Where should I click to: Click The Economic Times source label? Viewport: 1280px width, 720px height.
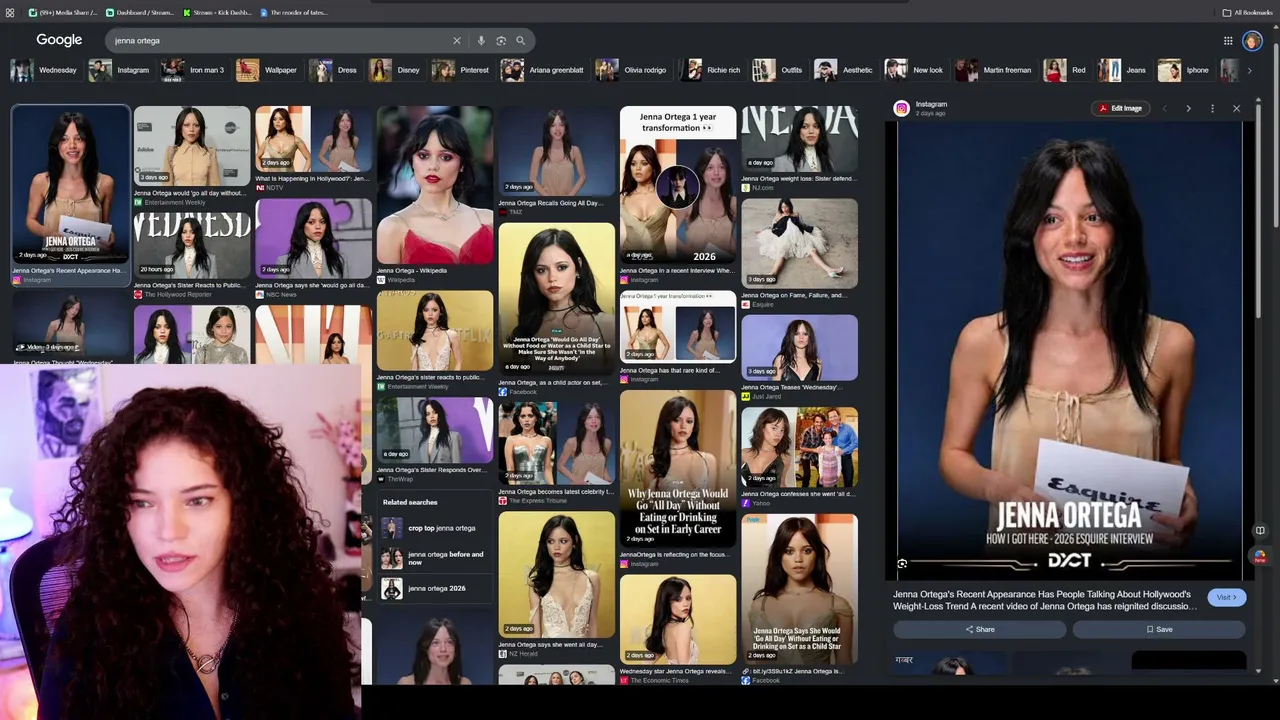661,680
